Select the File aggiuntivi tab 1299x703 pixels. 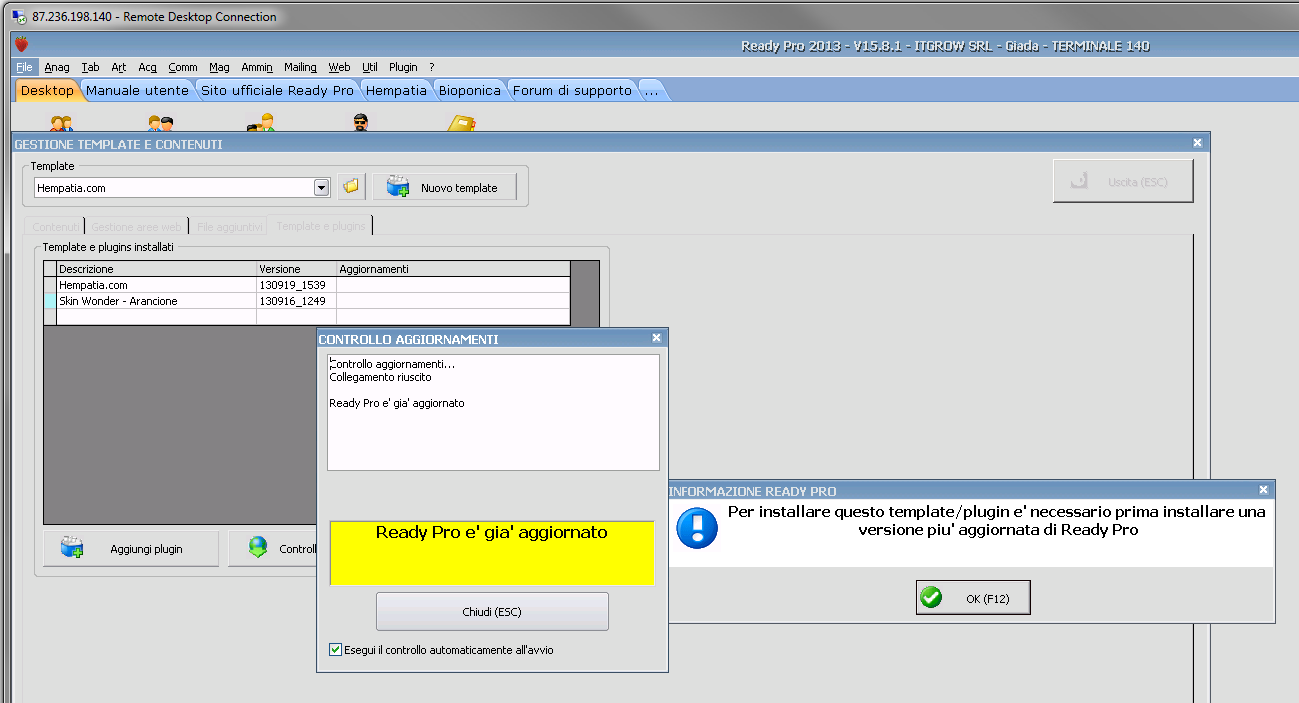coord(229,227)
